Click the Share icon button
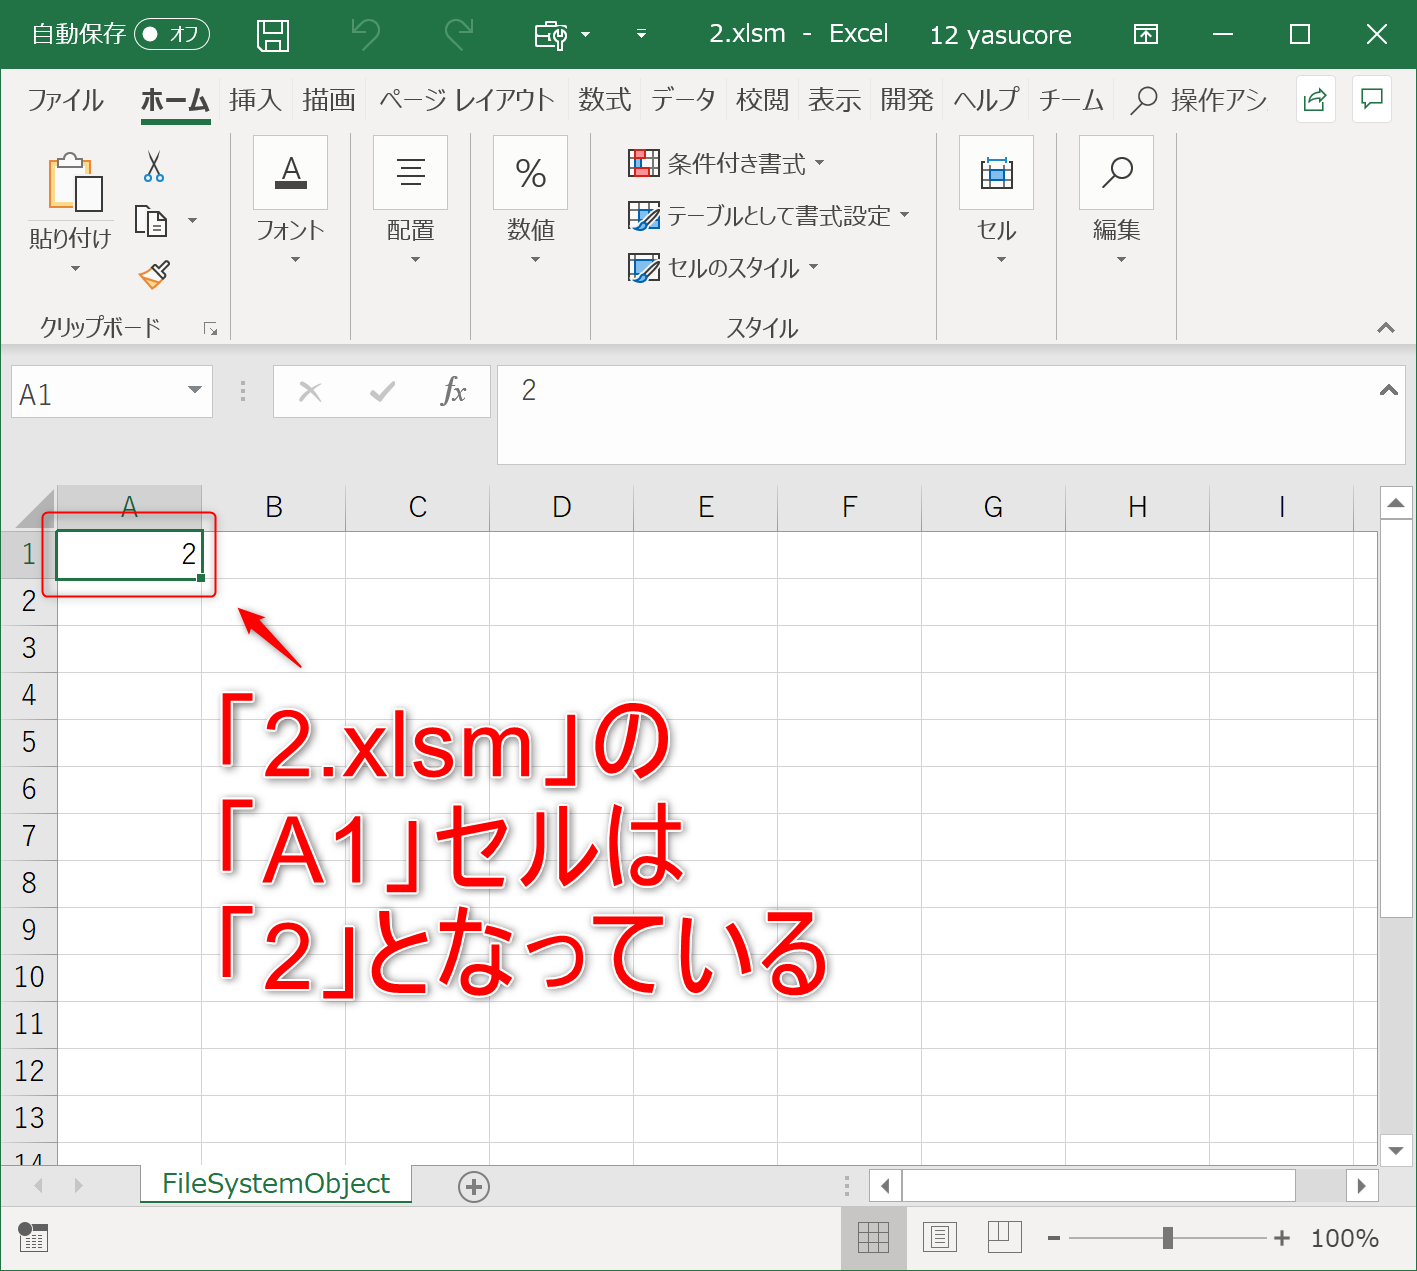Image resolution: width=1417 pixels, height=1271 pixels. 1316,99
